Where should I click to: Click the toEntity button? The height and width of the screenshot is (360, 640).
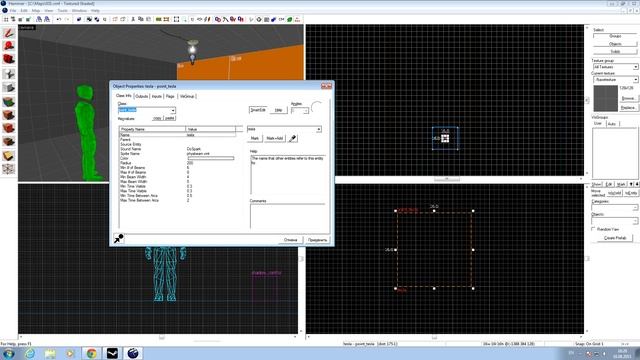631,193
